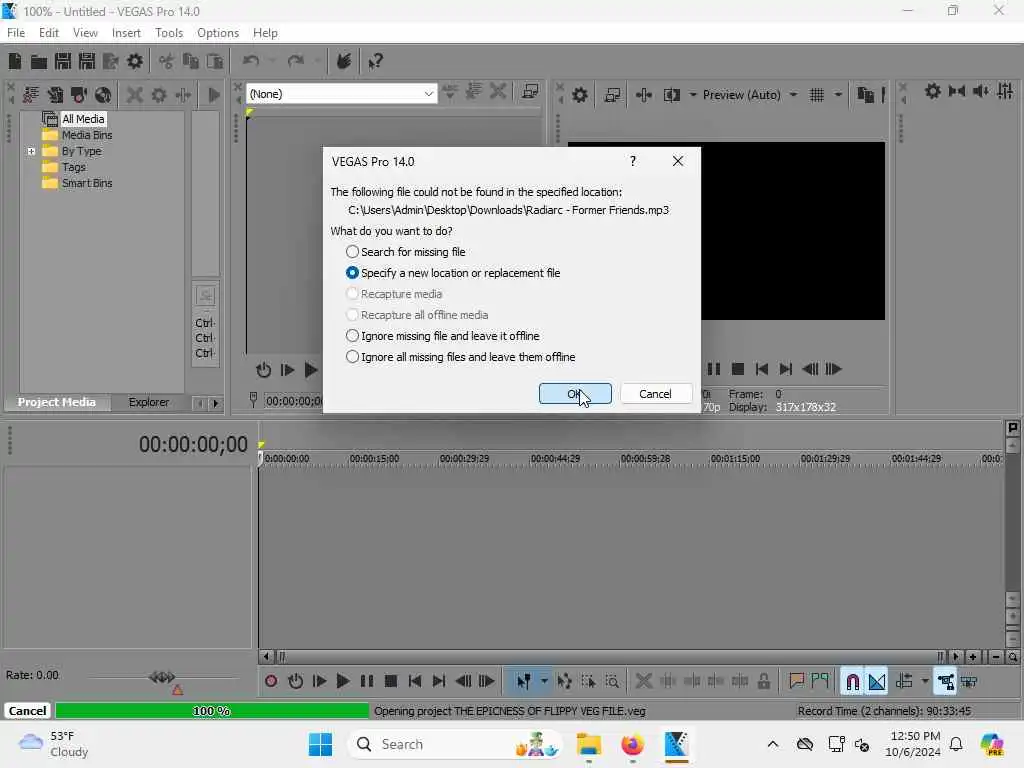Open the Preview (Auto) quality dropdown

pos(793,95)
